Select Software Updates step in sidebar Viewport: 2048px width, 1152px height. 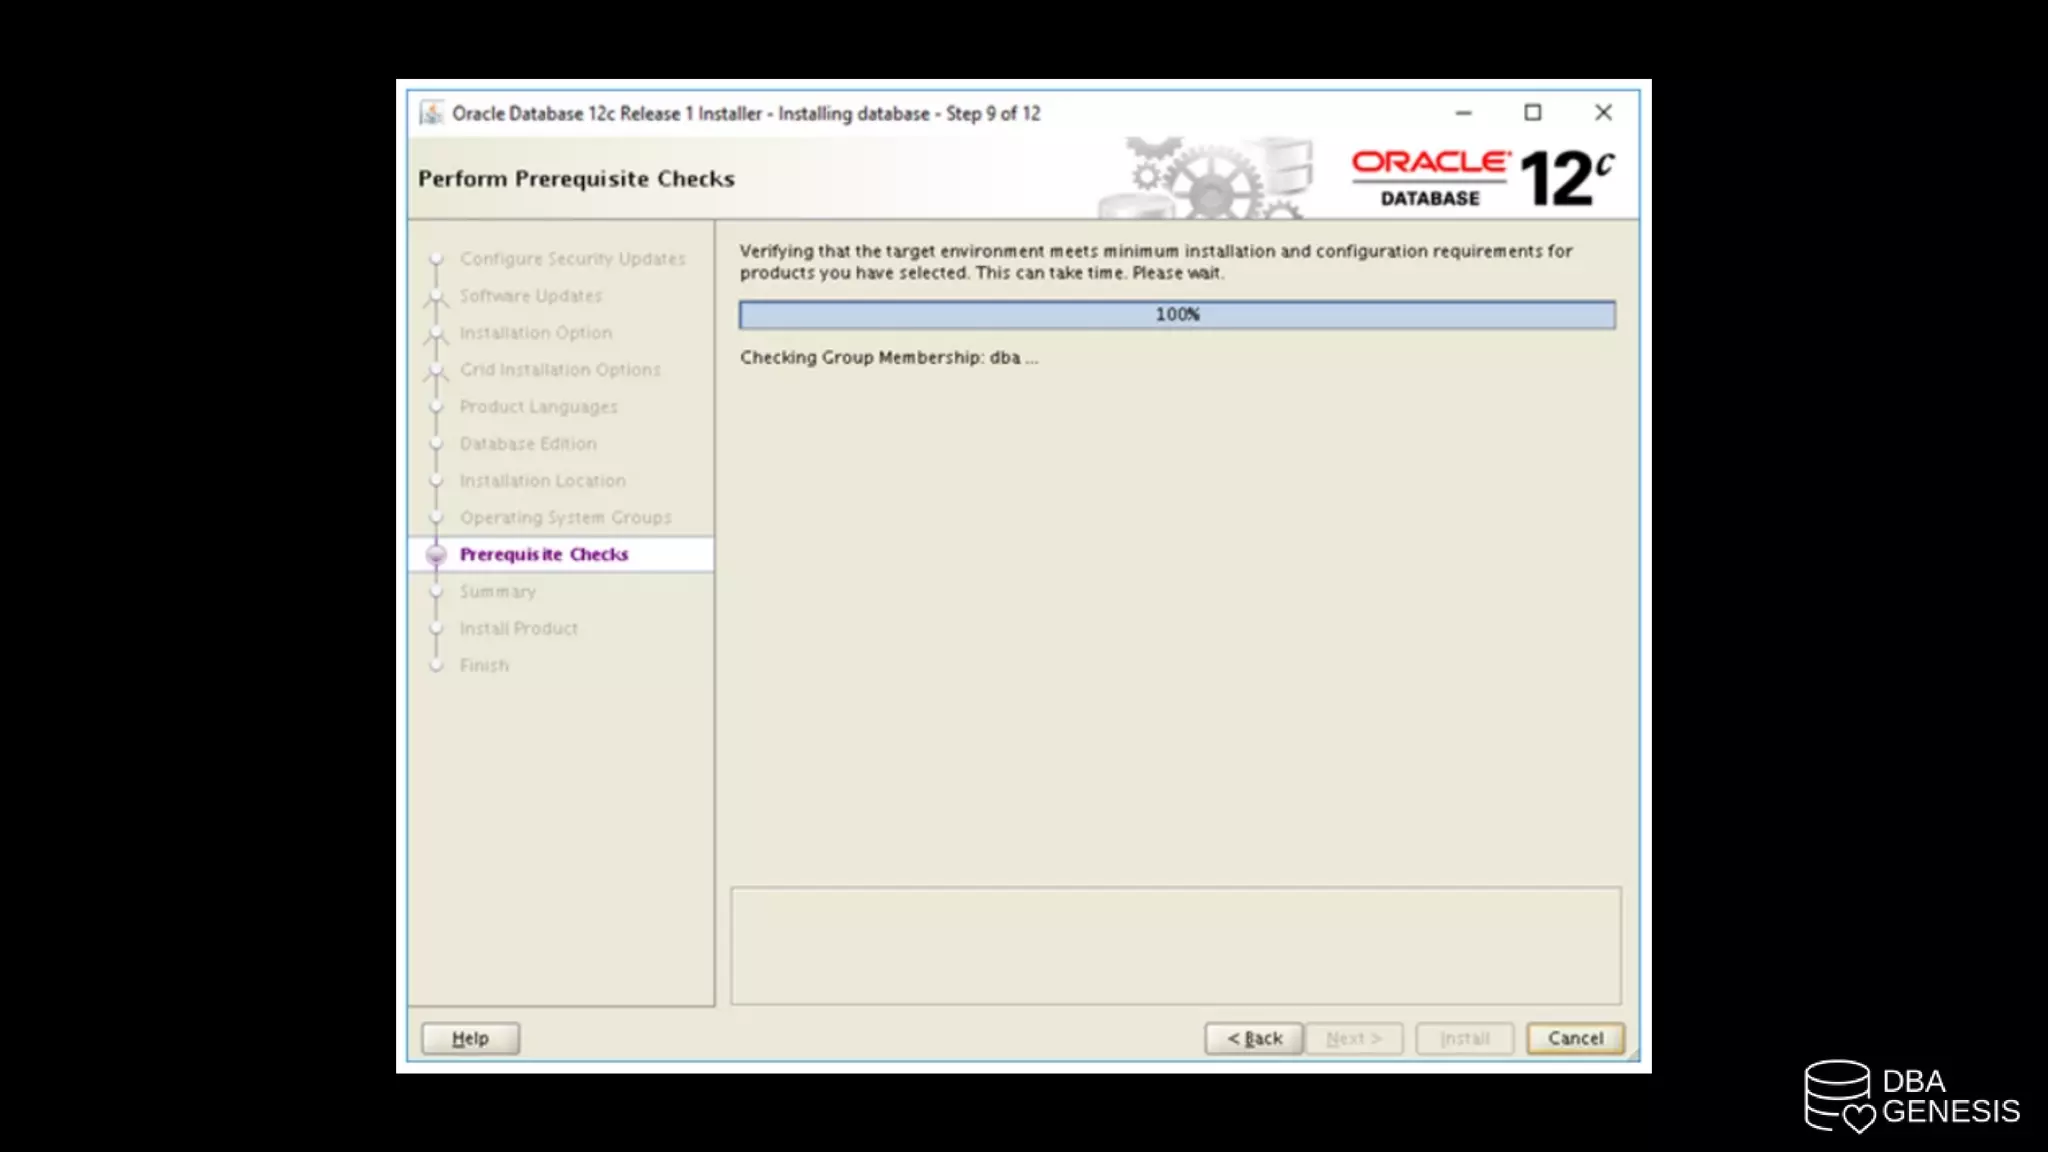tap(530, 296)
